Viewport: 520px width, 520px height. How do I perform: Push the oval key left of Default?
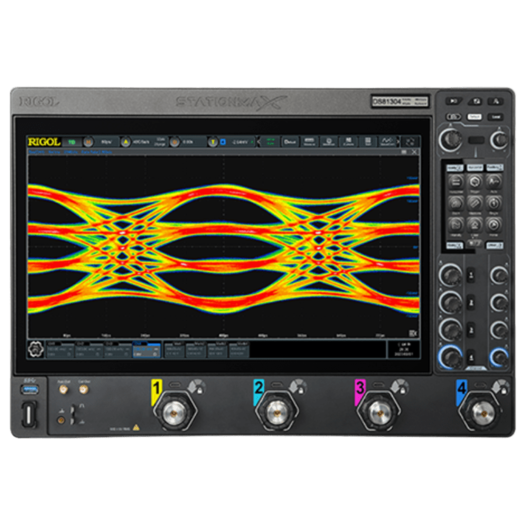coord(454,117)
